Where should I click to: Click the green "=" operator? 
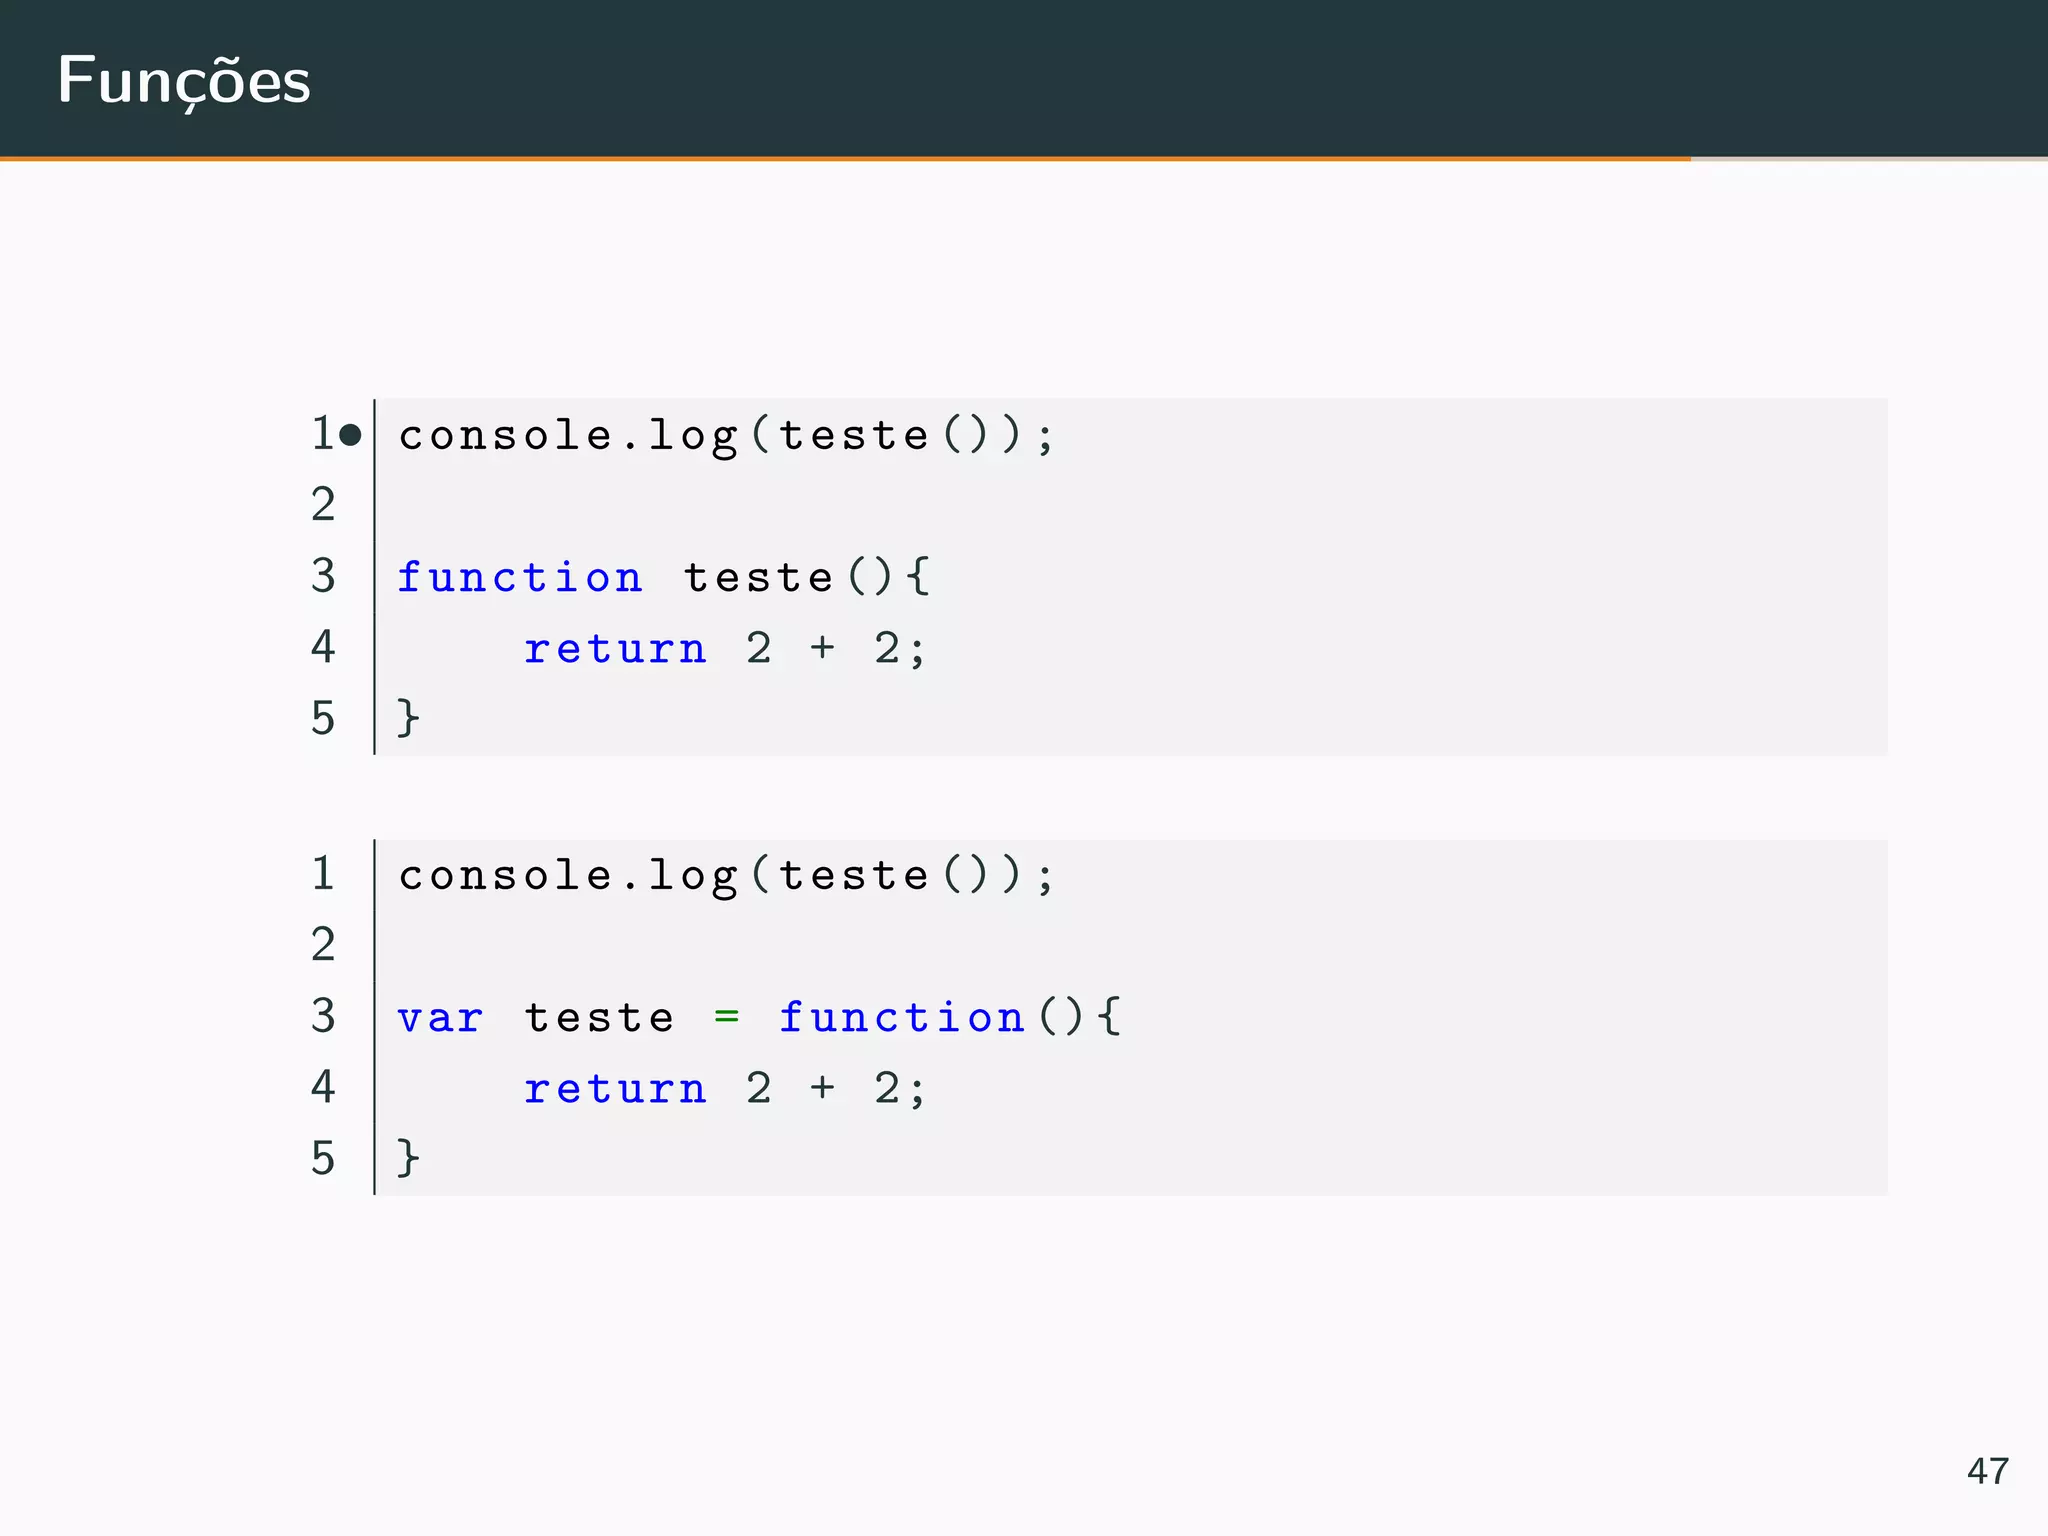[x=727, y=1017]
